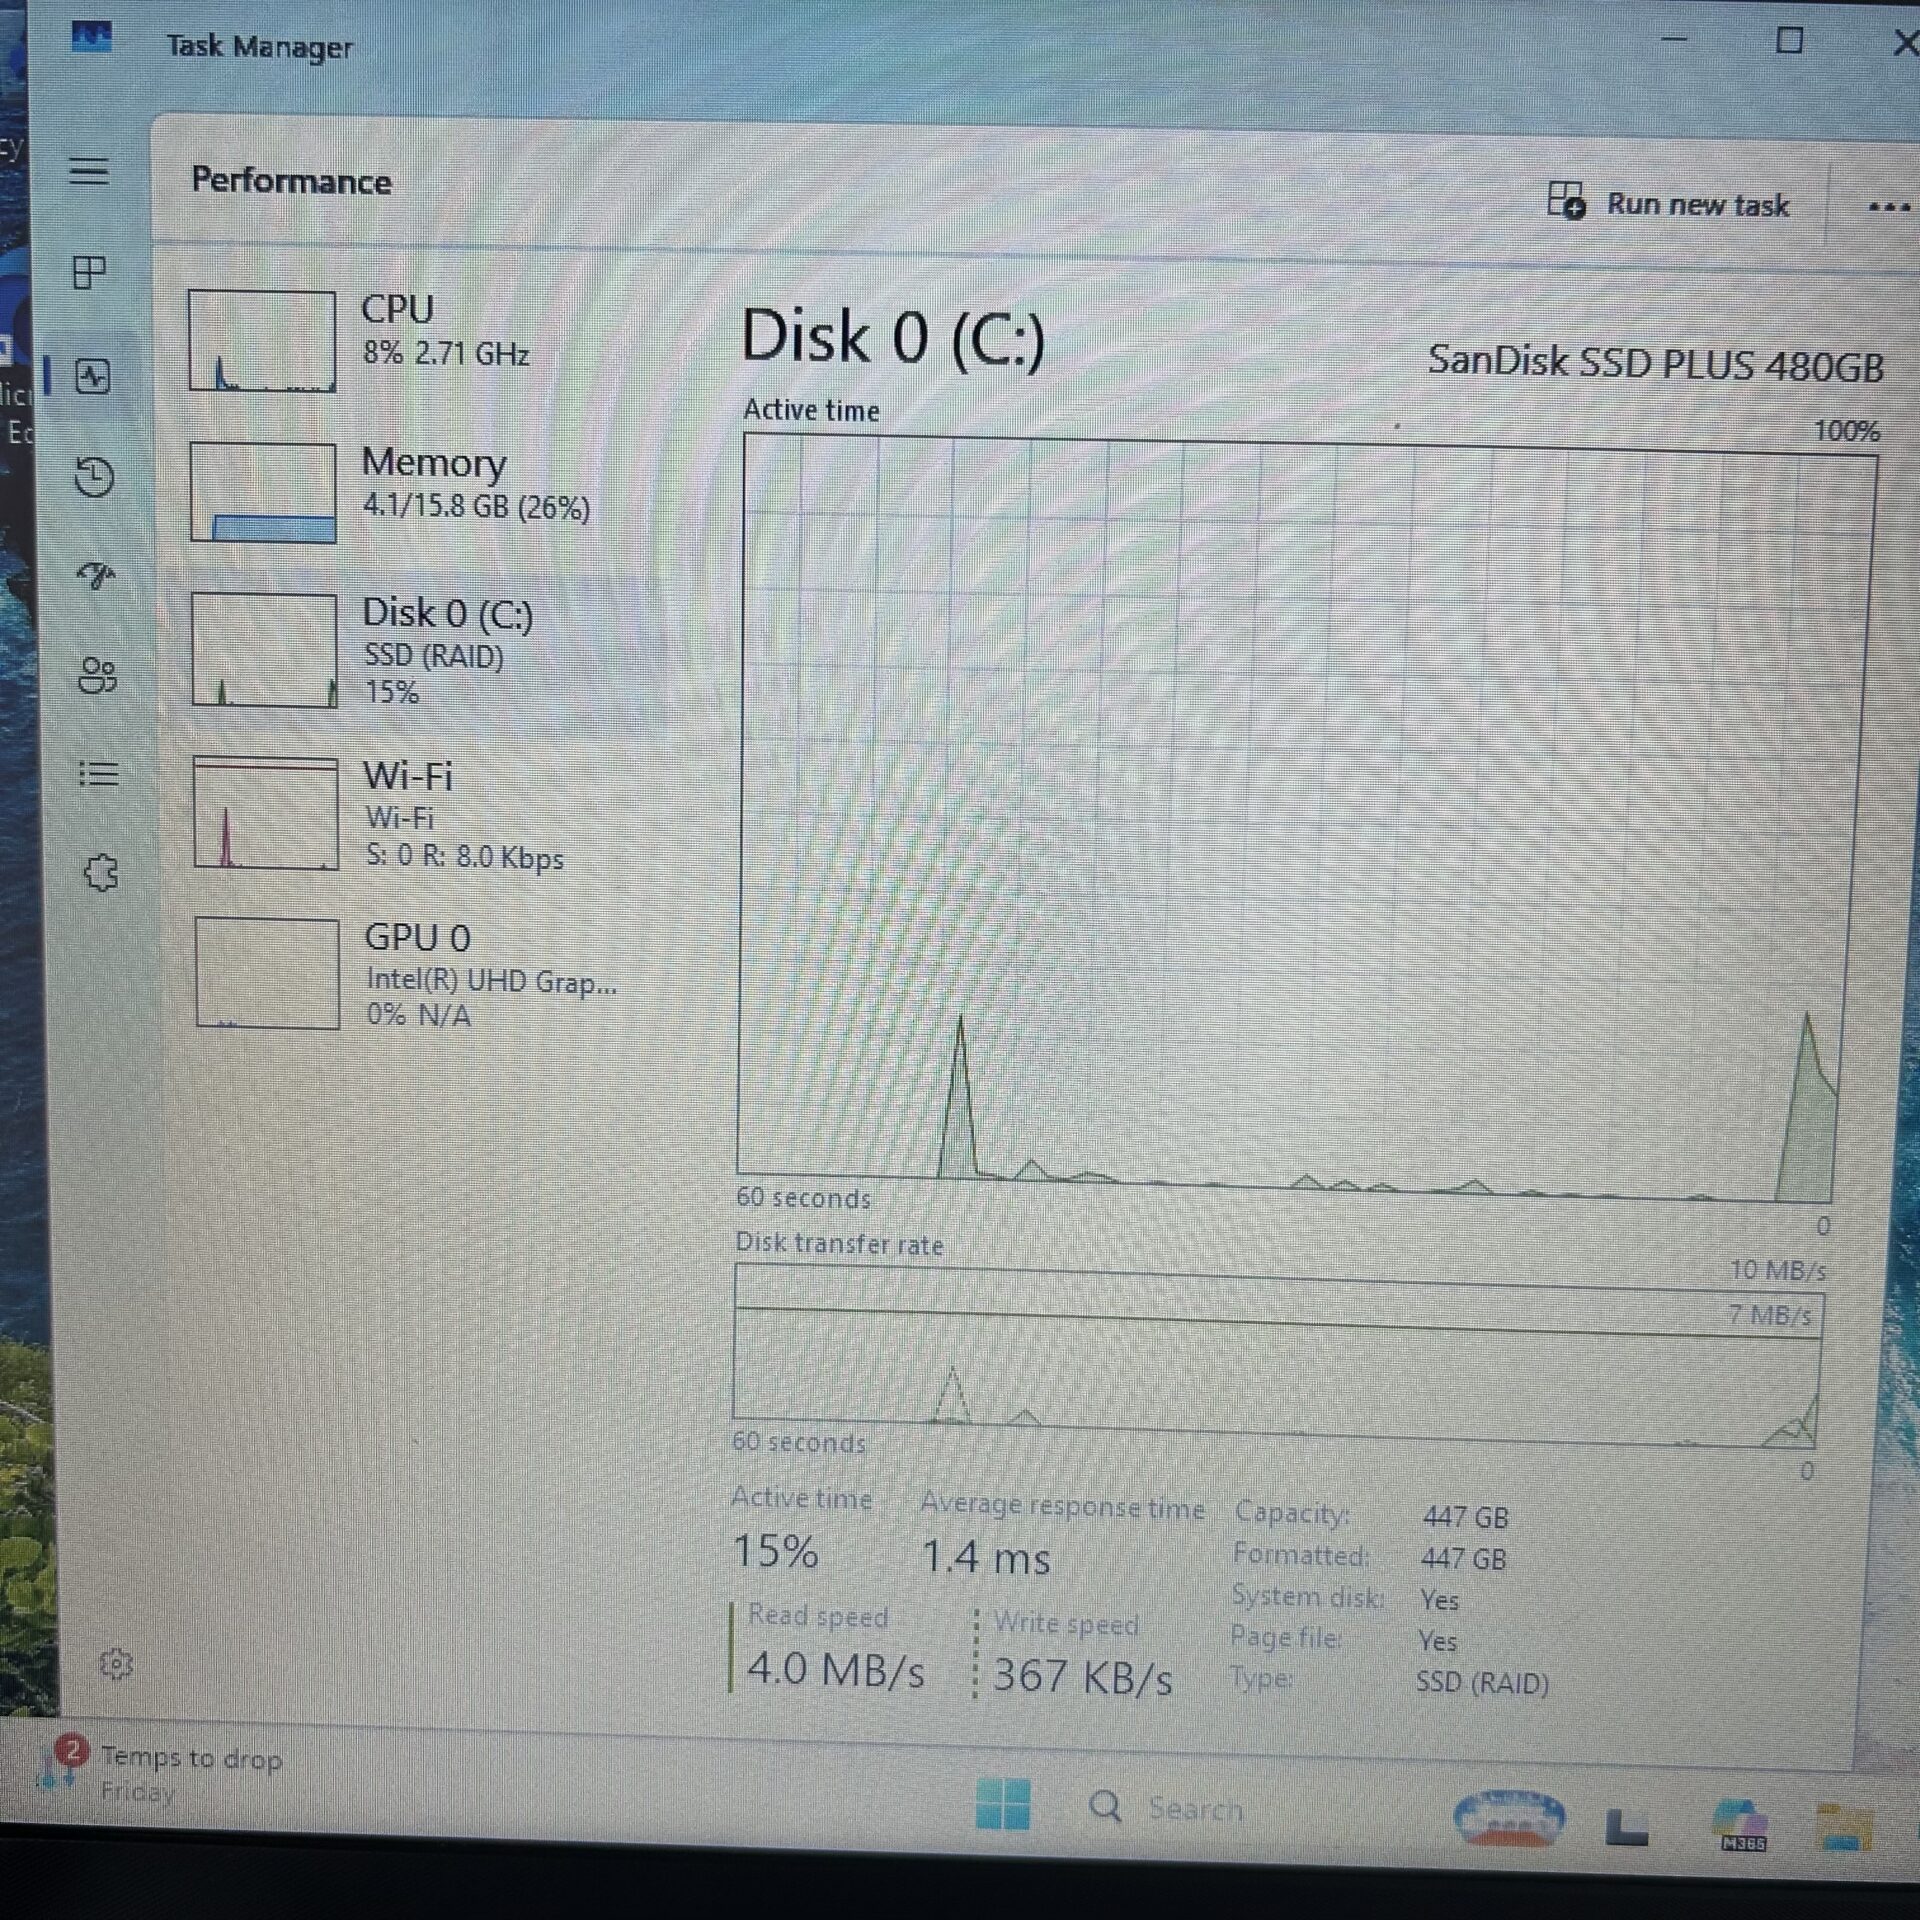The height and width of the screenshot is (1920, 1920).
Task: Click the Formatted 447 GB value
Action: pyautogui.click(x=1463, y=1558)
